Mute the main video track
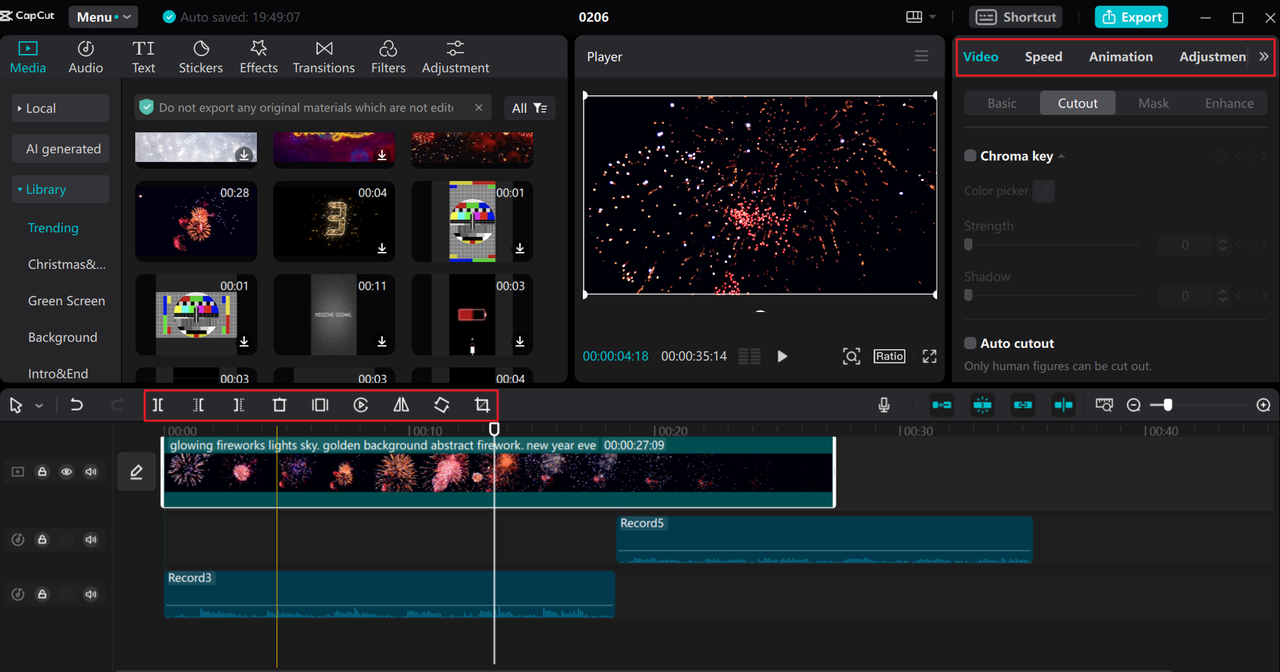 point(91,472)
